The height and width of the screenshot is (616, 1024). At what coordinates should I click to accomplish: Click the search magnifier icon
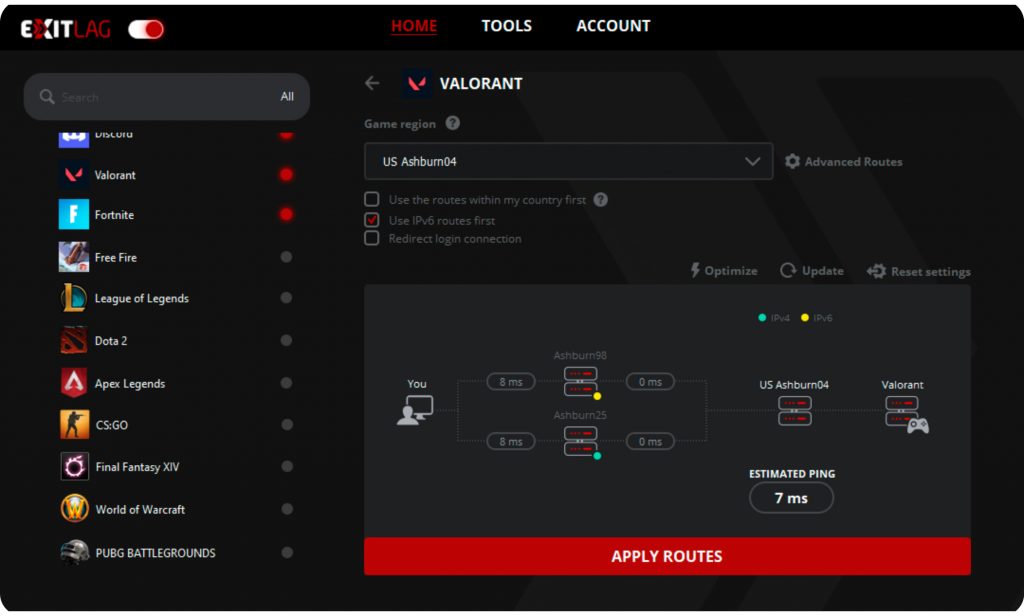47,97
